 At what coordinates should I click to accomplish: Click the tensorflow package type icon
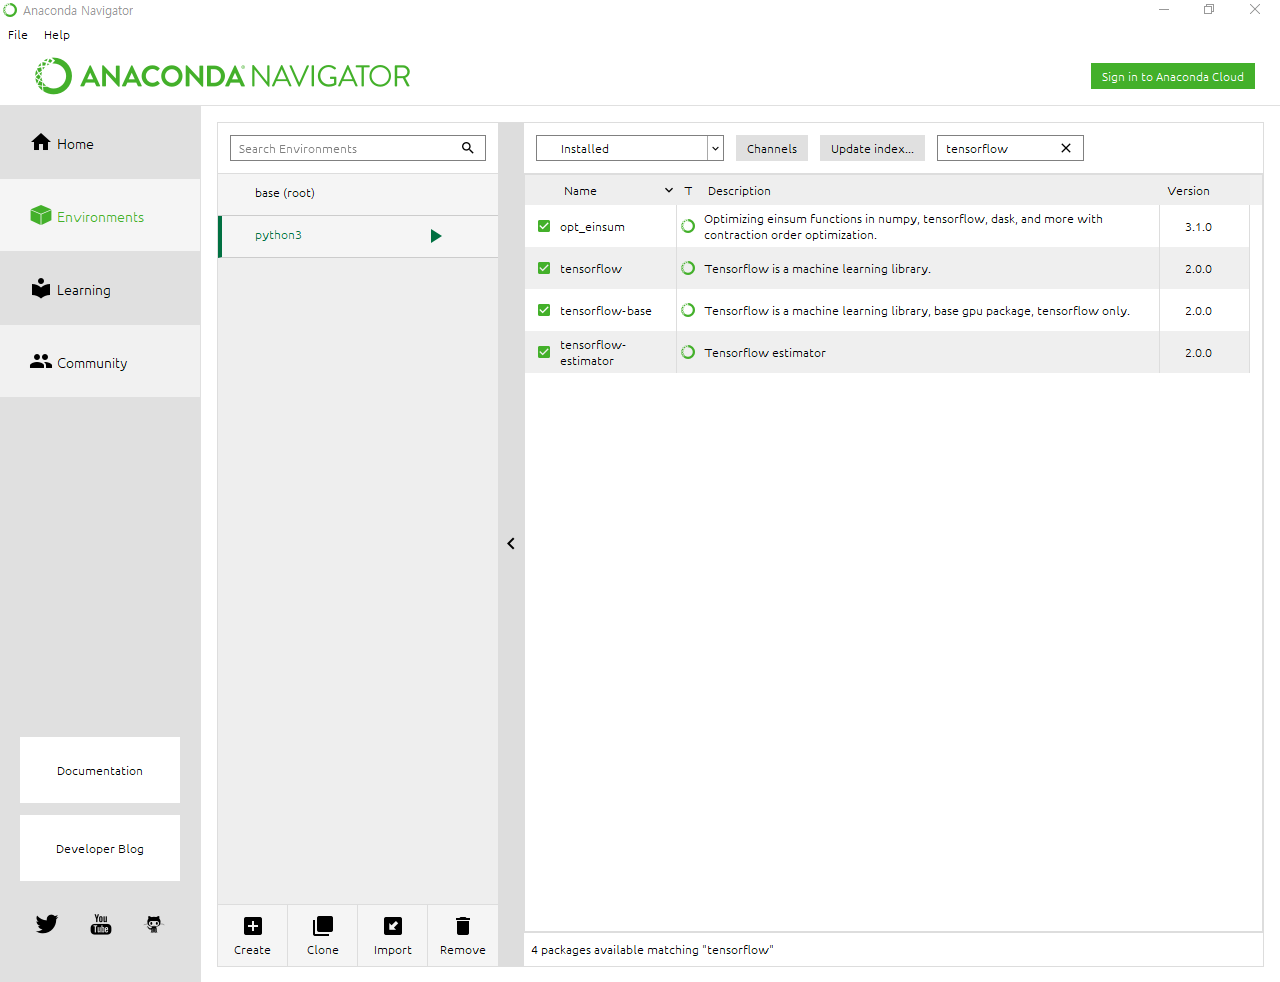pos(688,268)
